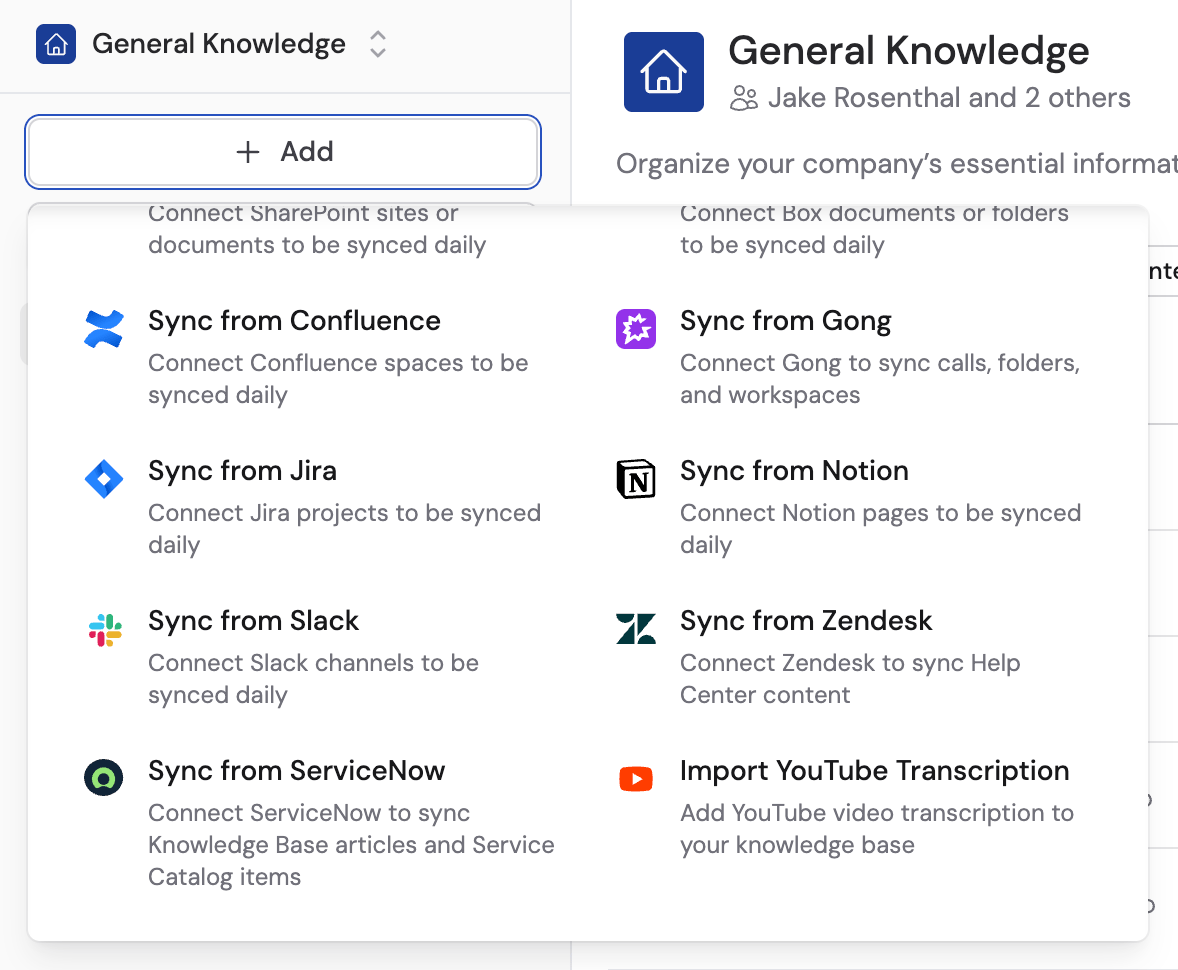Click the Zendesk logo icon

tap(636, 629)
